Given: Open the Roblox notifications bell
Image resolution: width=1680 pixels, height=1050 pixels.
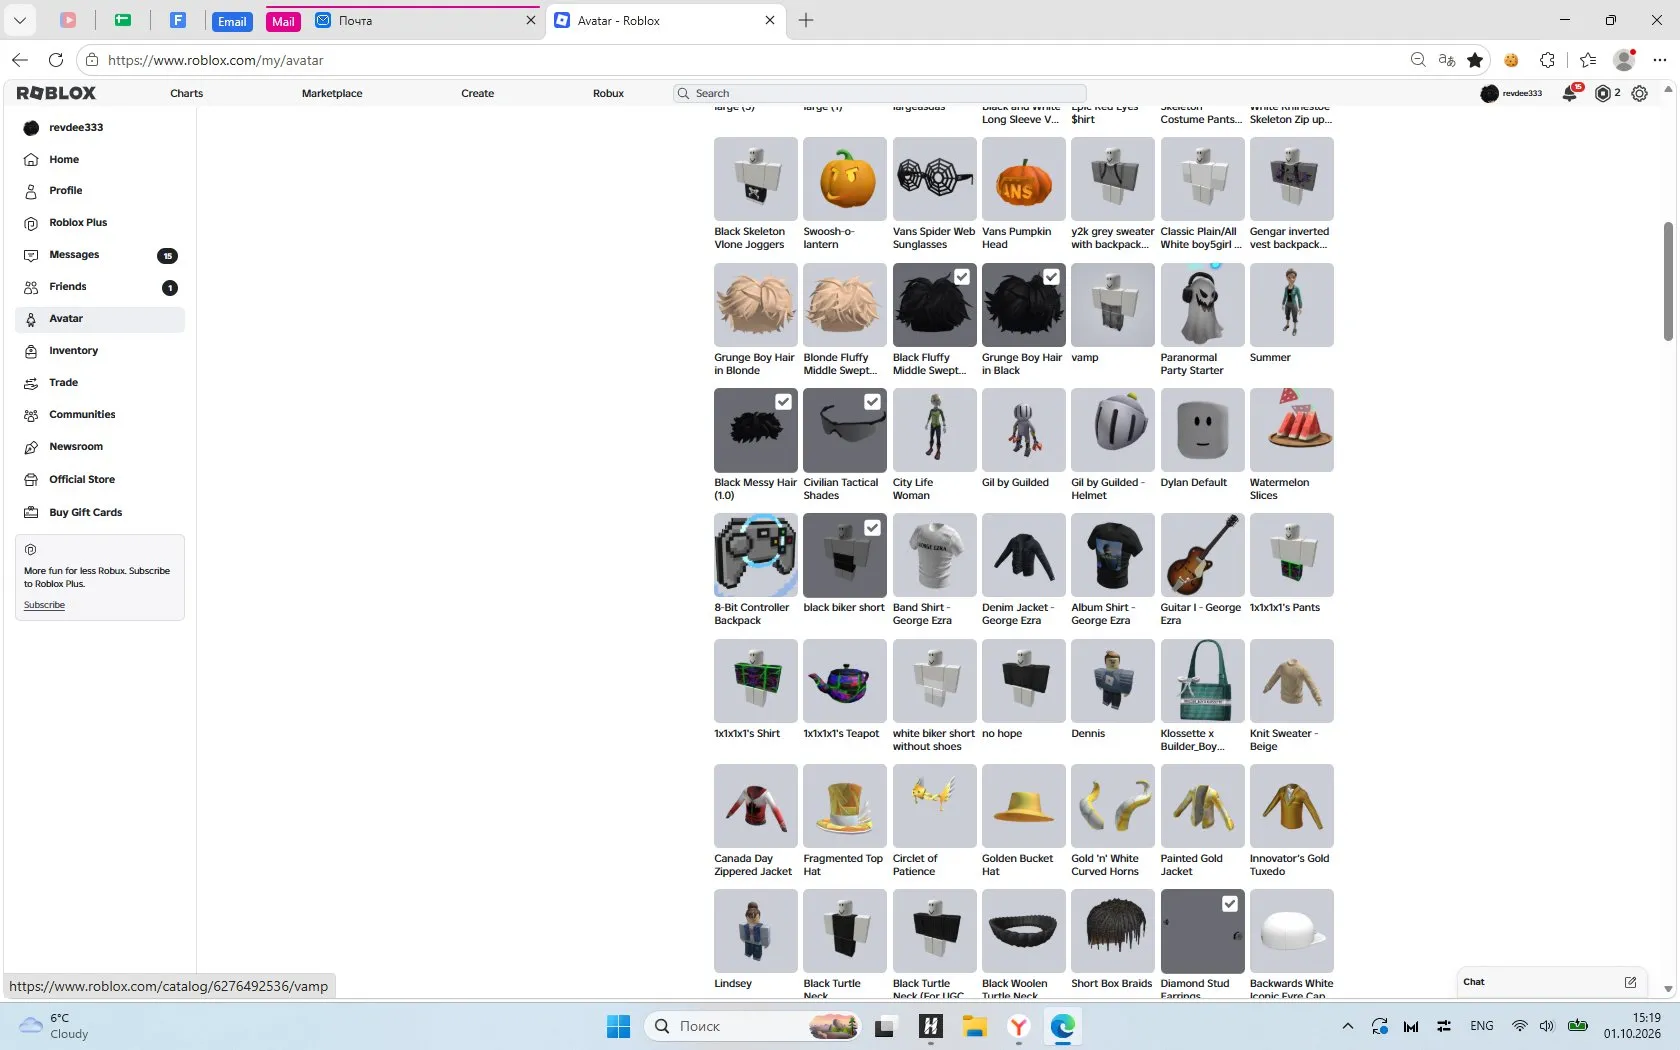Looking at the screenshot, I should coord(1570,93).
